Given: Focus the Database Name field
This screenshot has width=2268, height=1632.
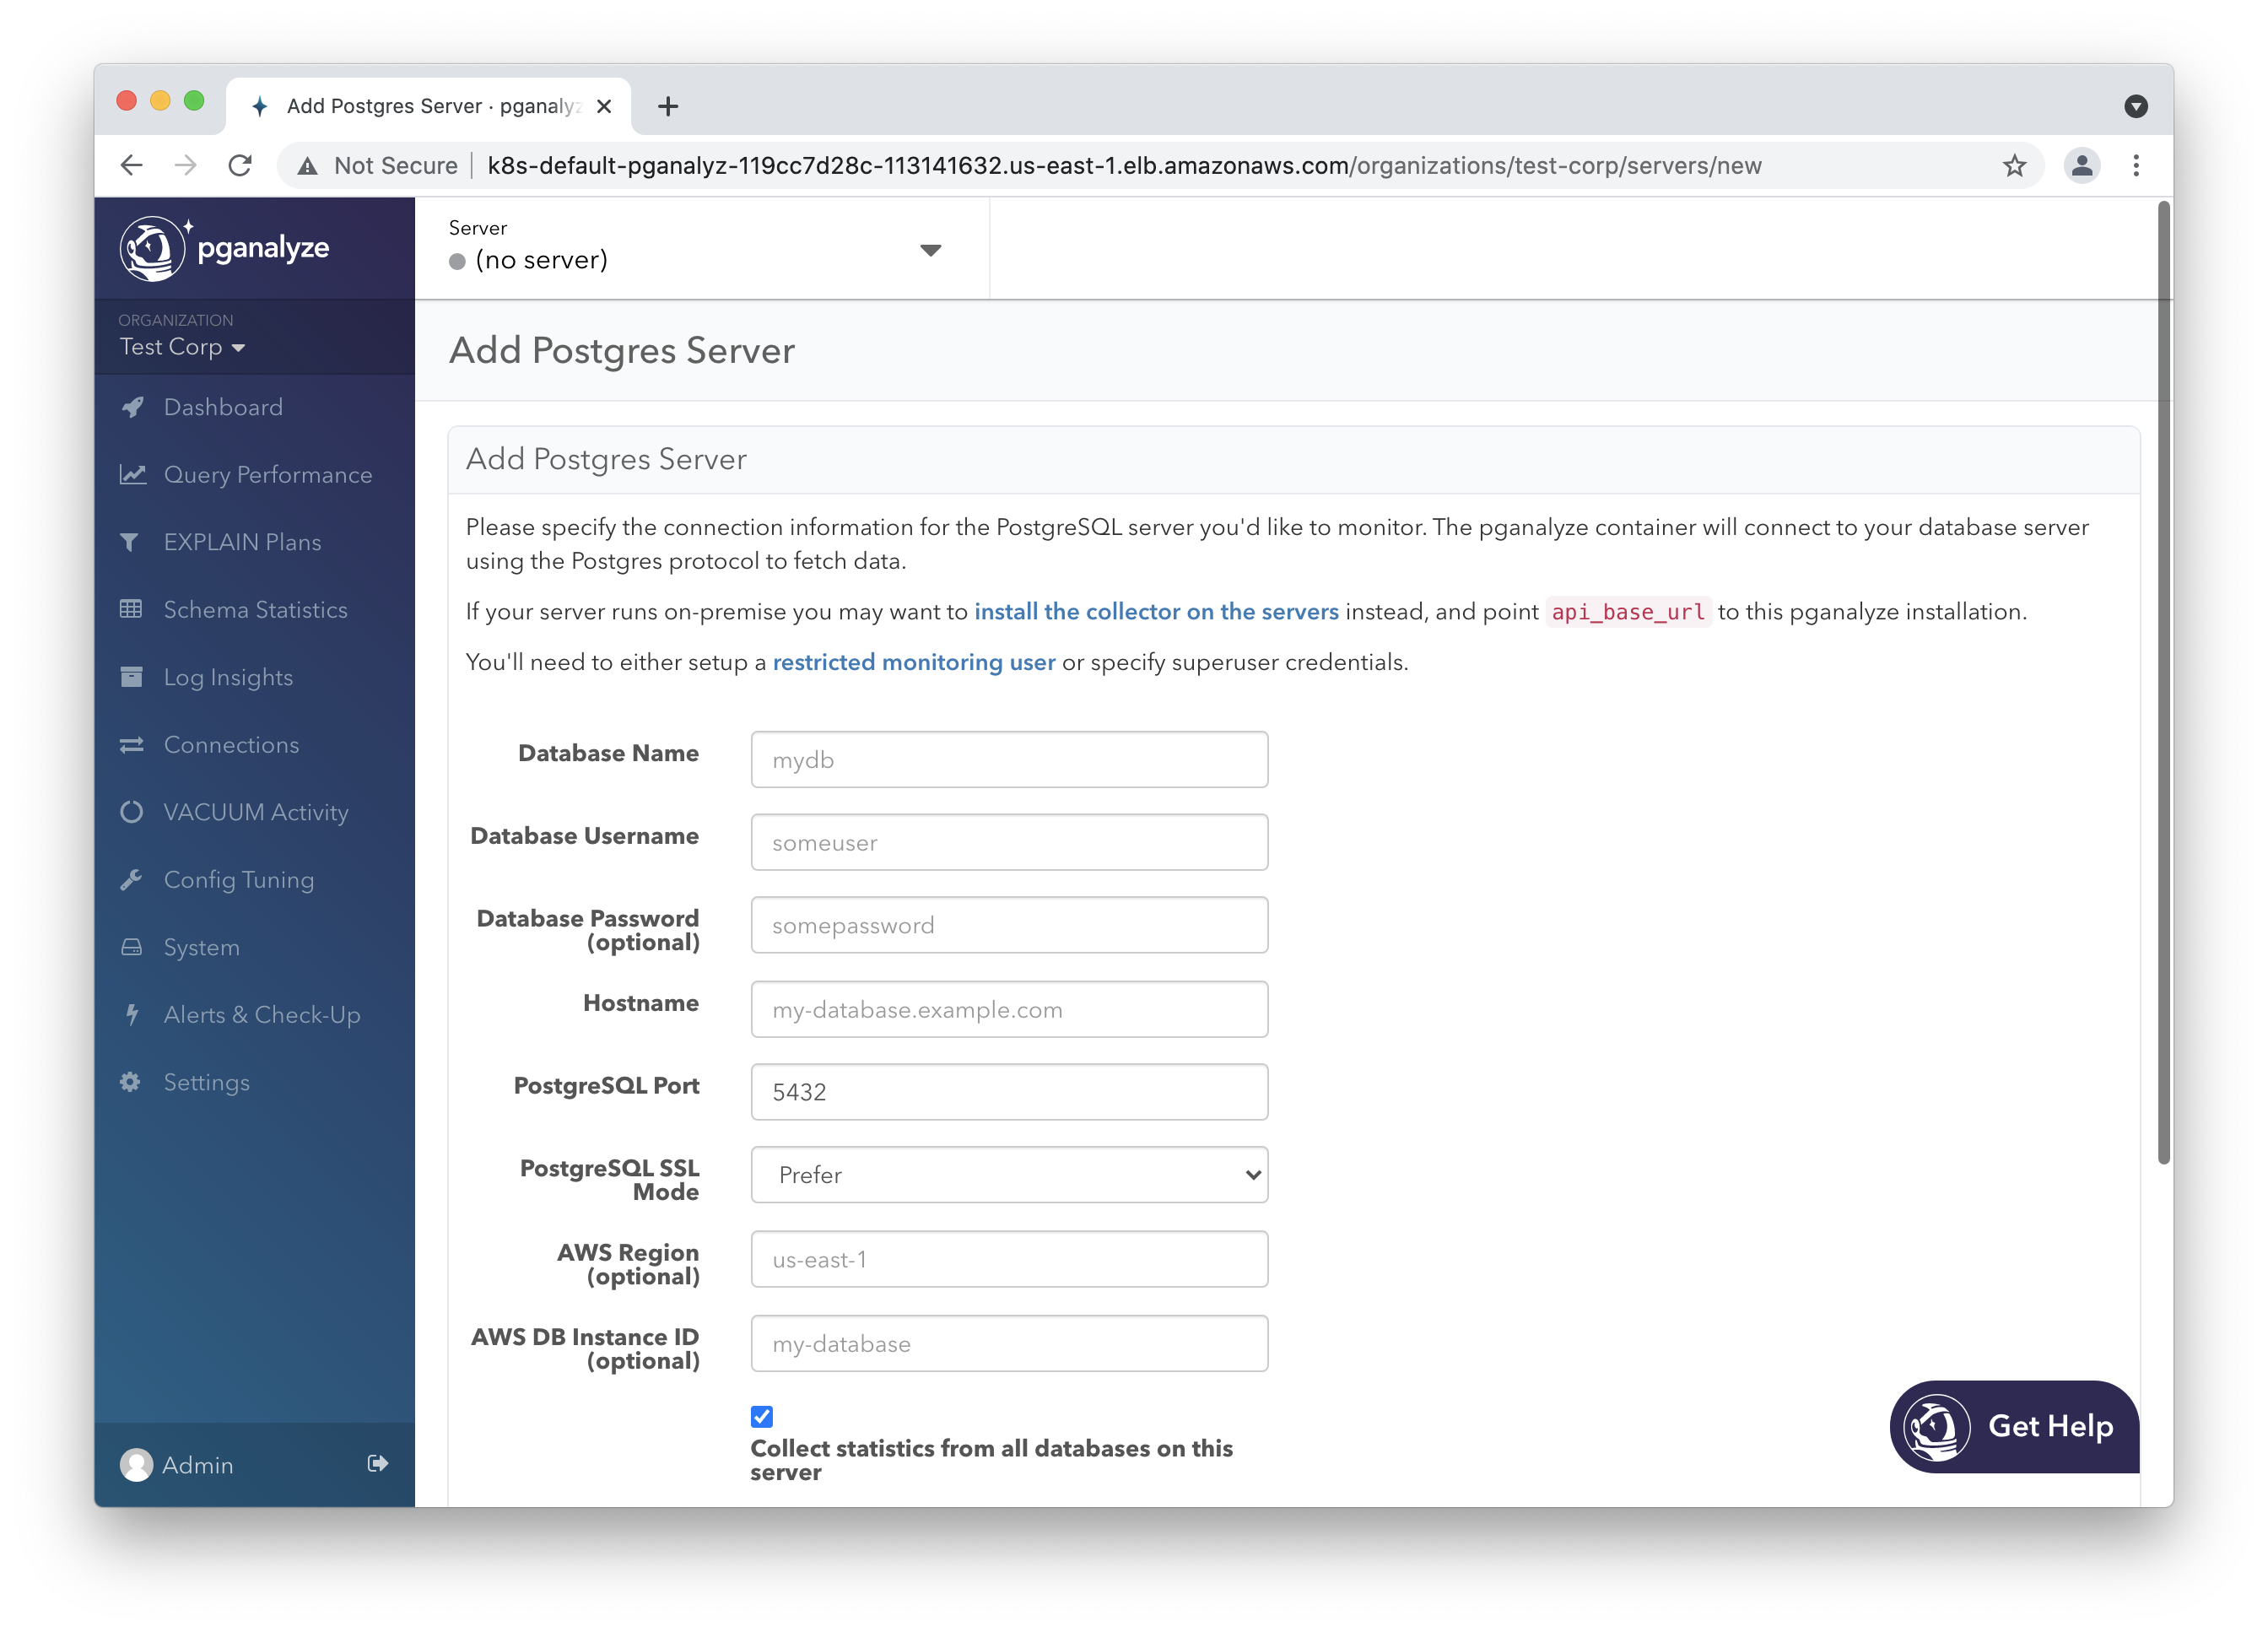Looking at the screenshot, I should tap(1009, 760).
